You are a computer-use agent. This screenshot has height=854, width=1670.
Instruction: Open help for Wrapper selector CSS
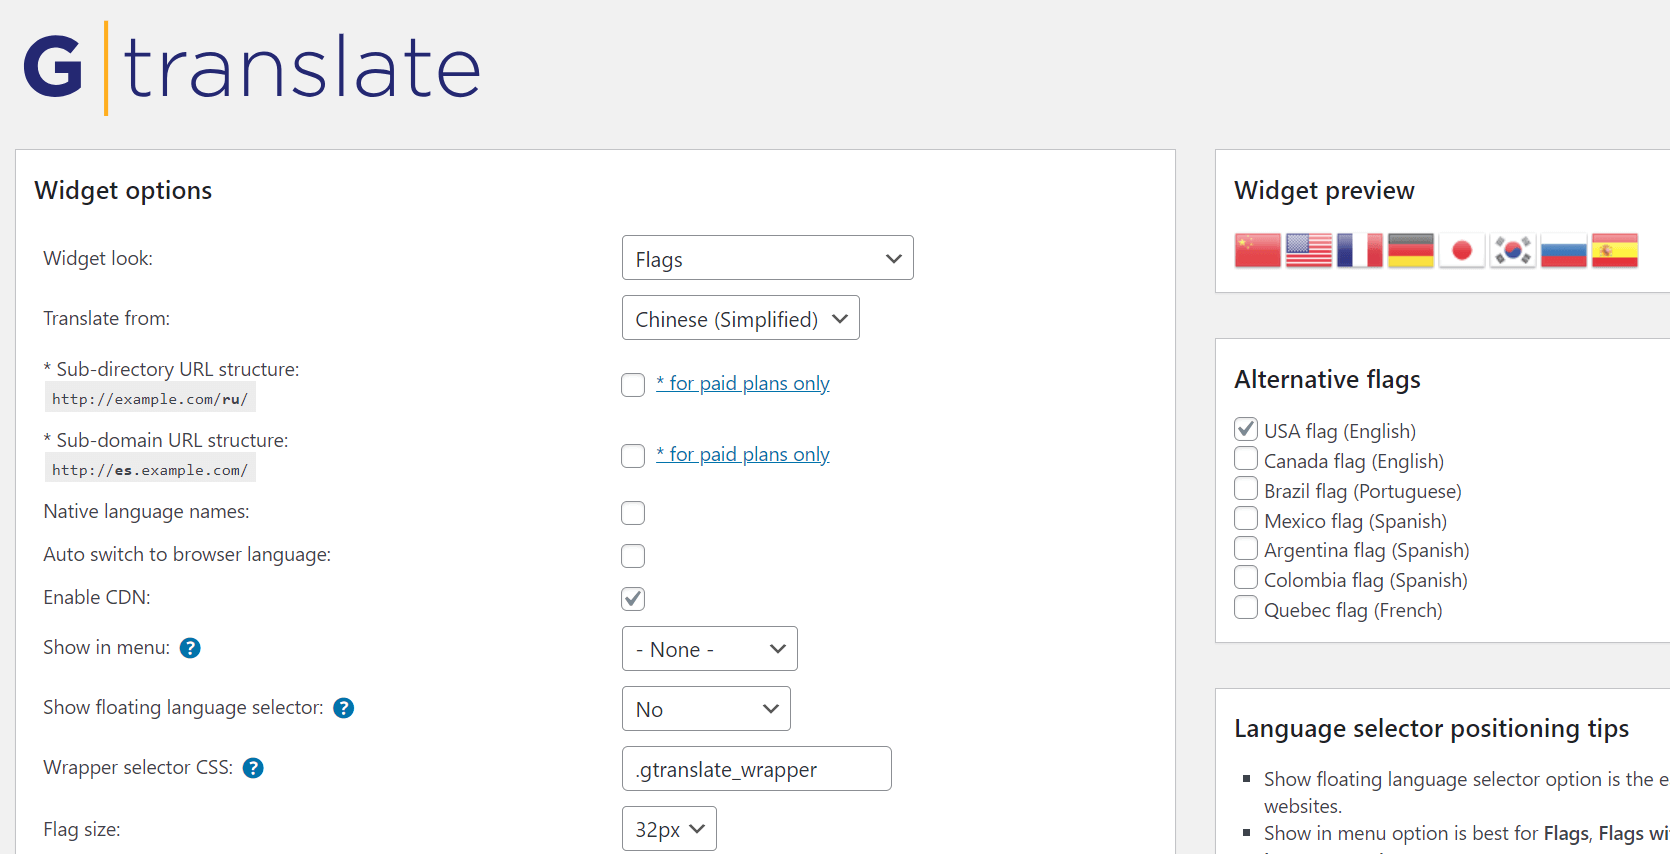tap(253, 768)
